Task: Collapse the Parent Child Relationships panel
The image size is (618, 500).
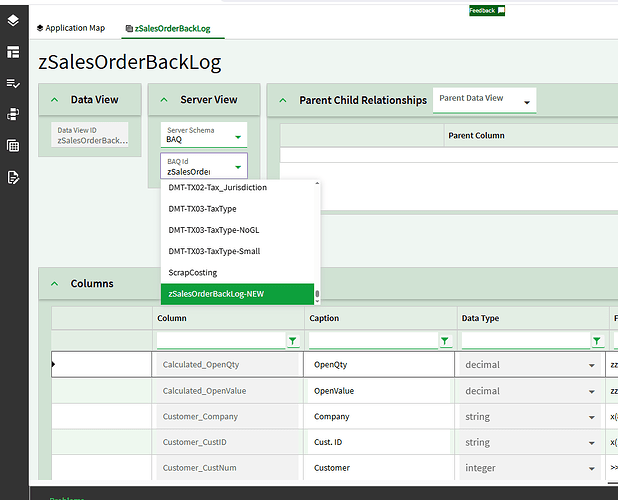Action: [x=283, y=100]
